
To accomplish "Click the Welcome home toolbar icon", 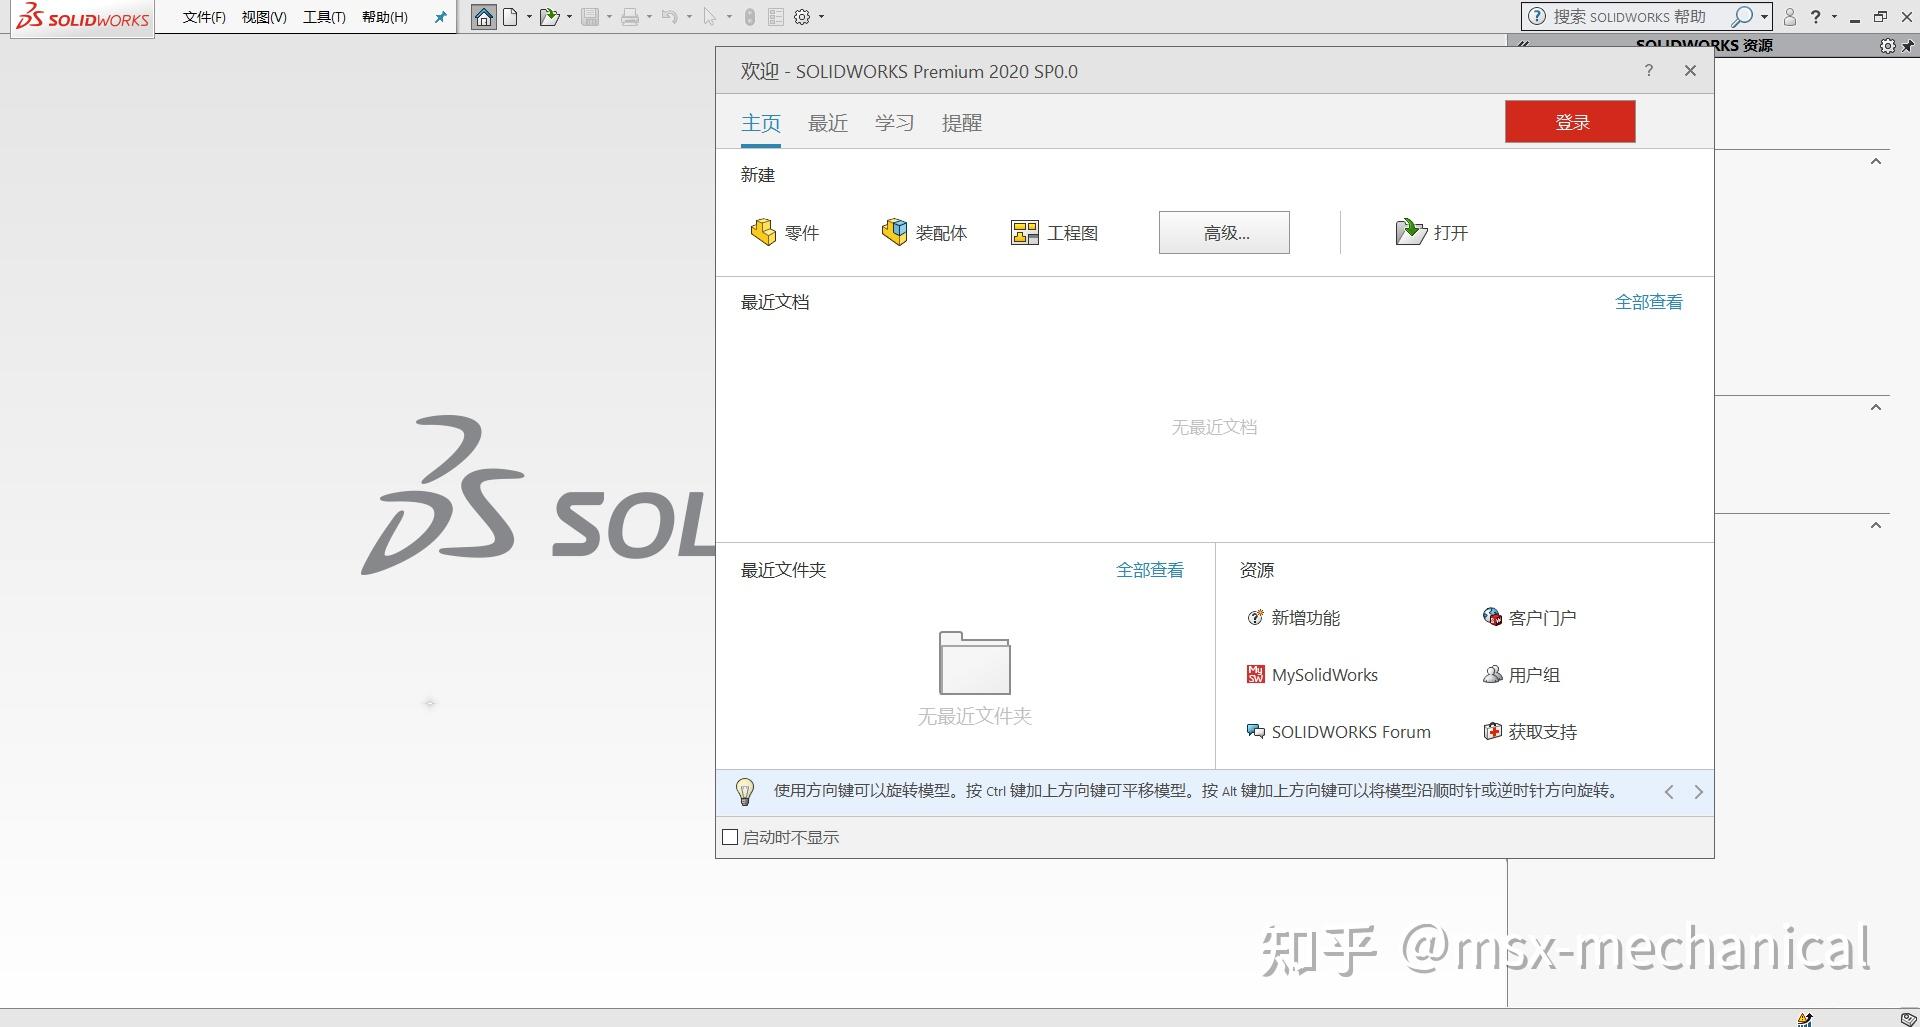I will coord(484,17).
